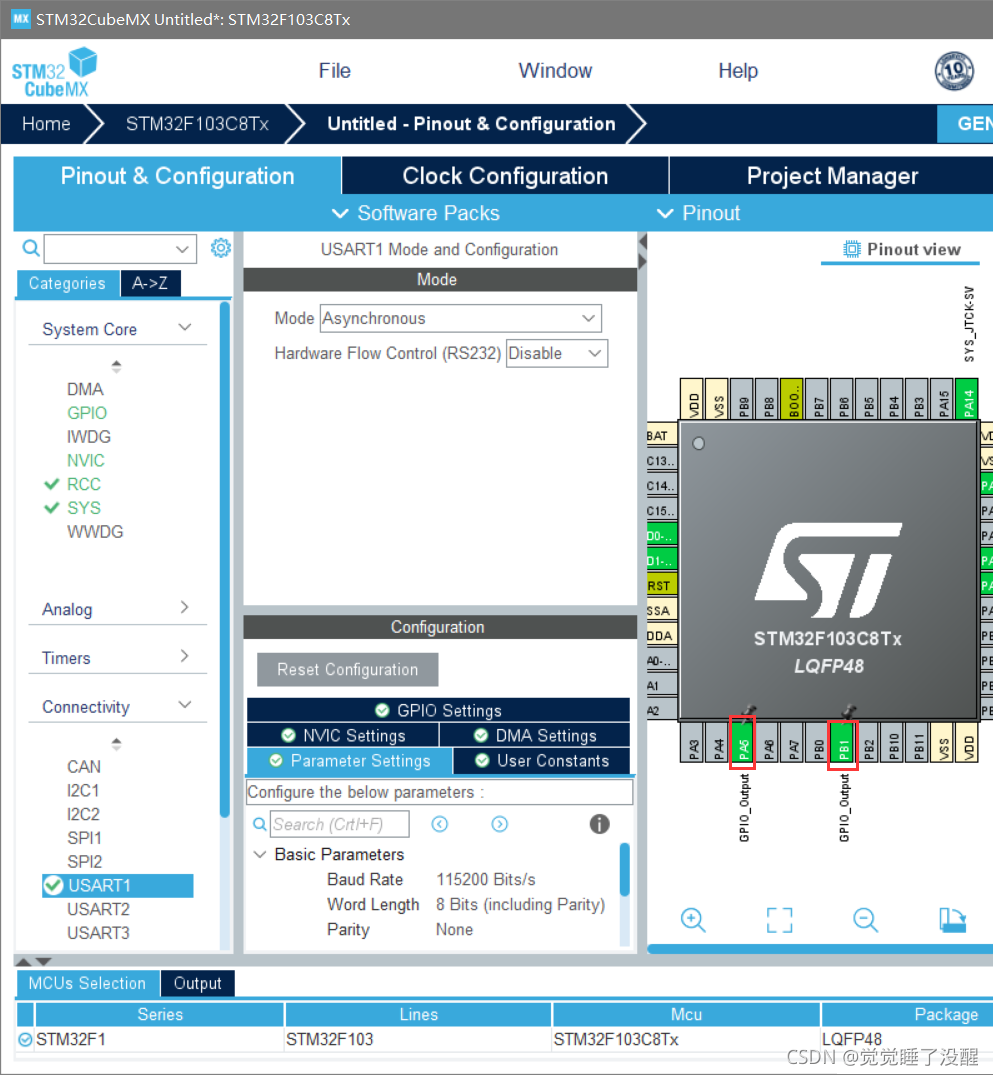Open the Pinout dropdown menu
This screenshot has width=993, height=1075.
(698, 213)
